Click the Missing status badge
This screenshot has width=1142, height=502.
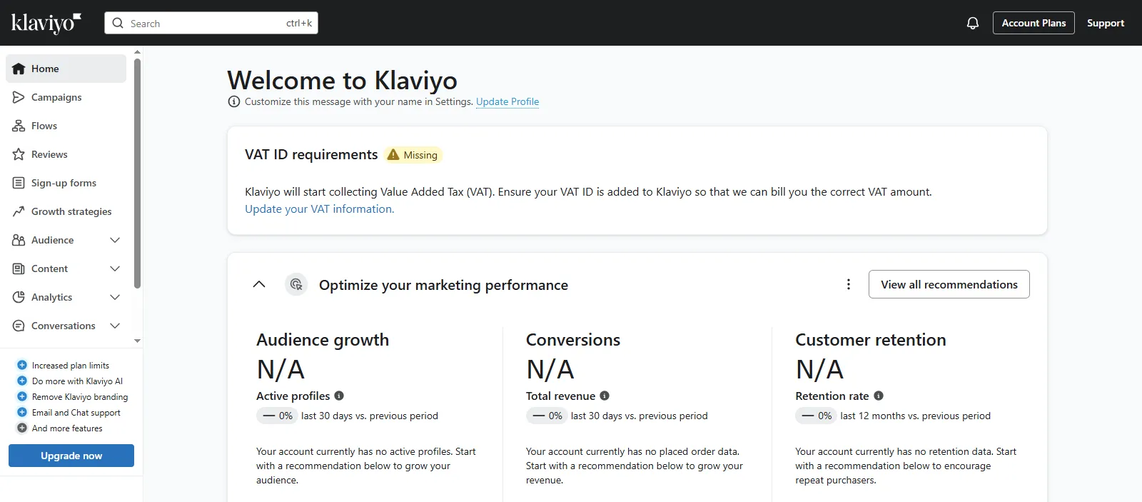413,154
